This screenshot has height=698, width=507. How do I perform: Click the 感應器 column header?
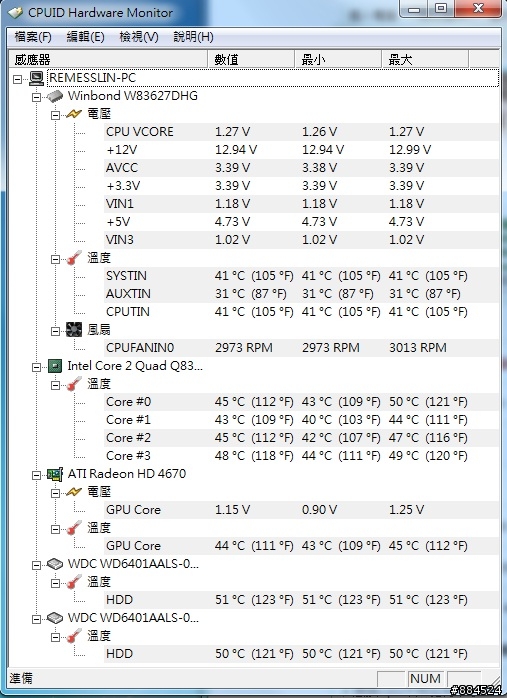tap(108, 59)
